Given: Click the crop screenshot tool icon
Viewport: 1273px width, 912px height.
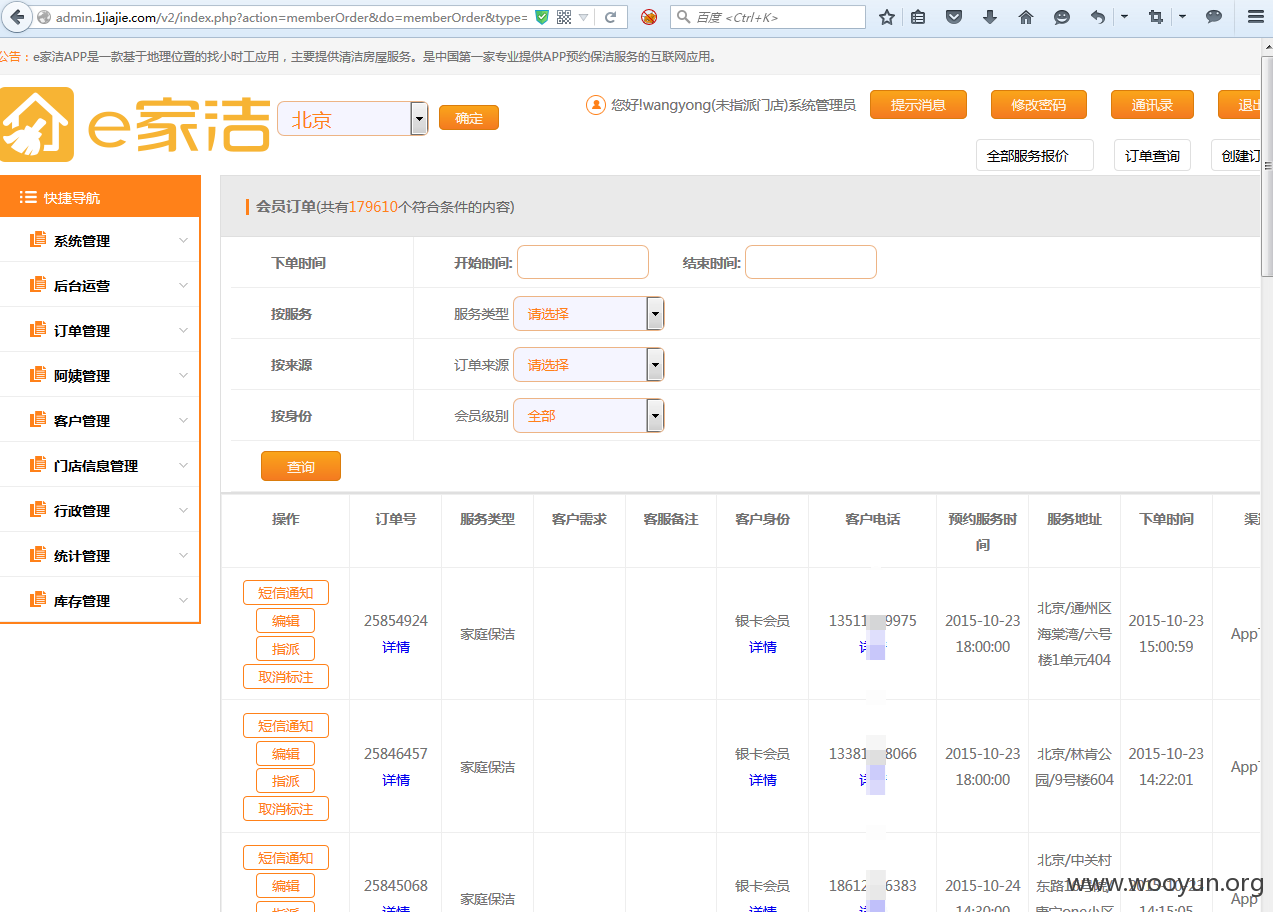Looking at the screenshot, I should pos(1156,17).
